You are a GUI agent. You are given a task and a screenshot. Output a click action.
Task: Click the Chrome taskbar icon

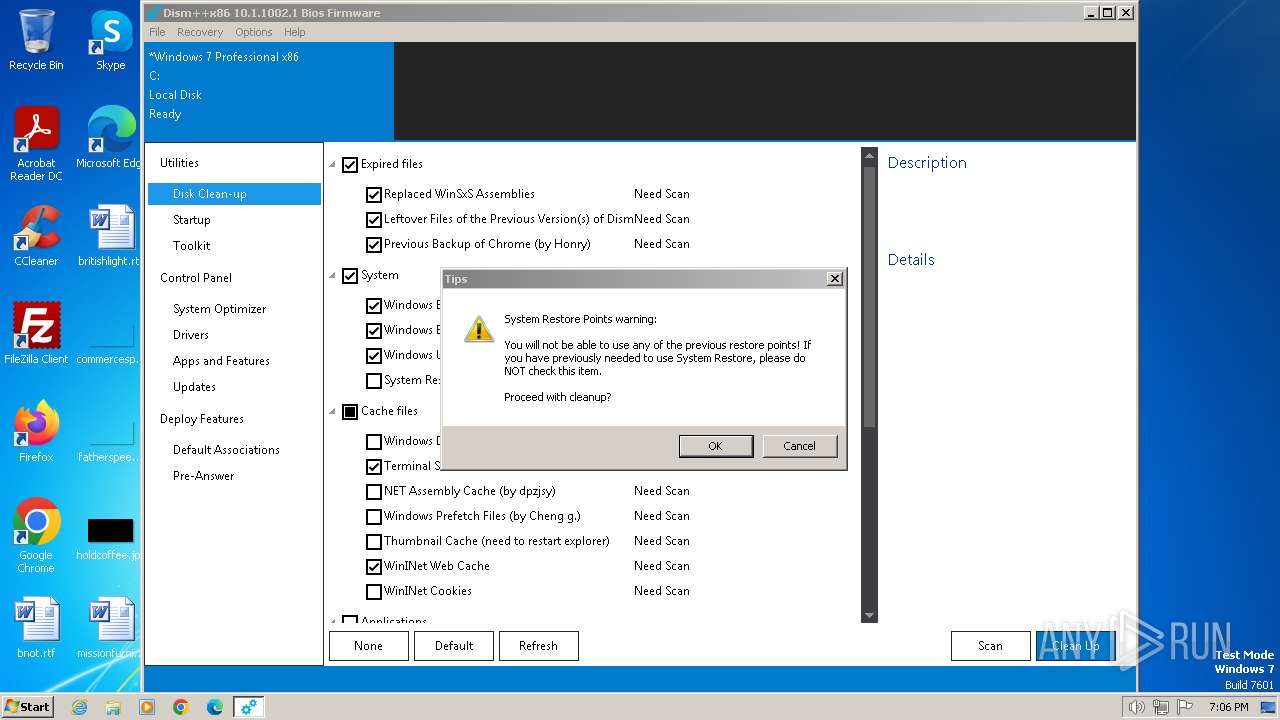pos(181,707)
